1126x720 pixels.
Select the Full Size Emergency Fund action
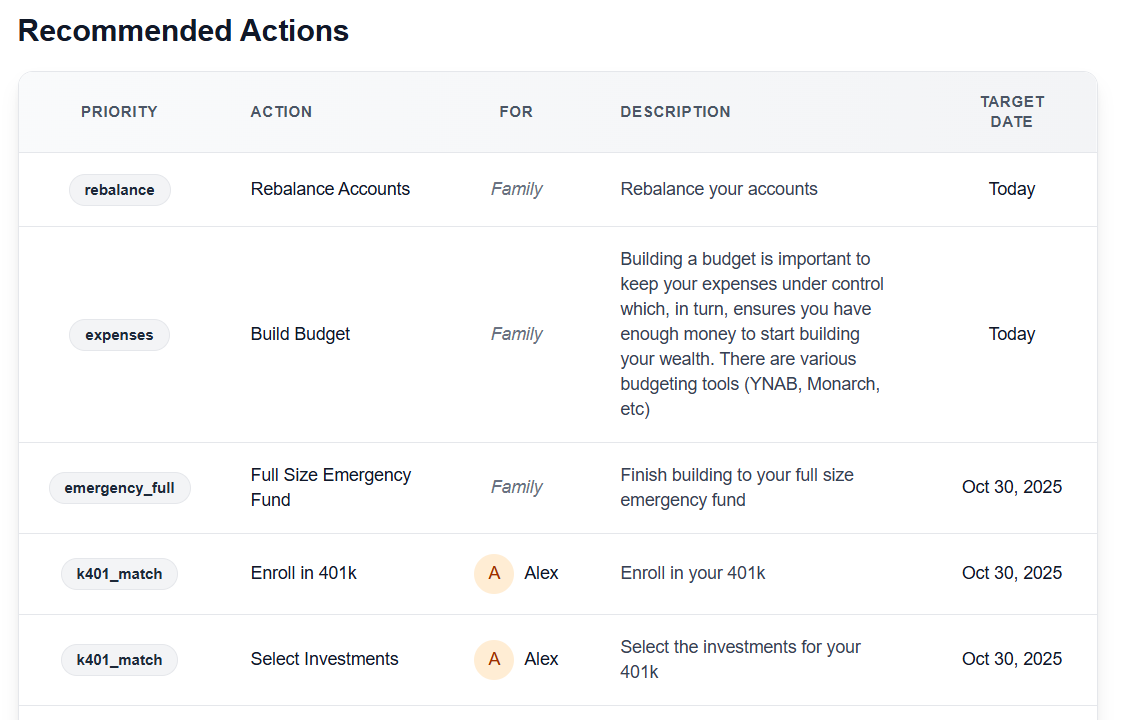(x=330, y=487)
